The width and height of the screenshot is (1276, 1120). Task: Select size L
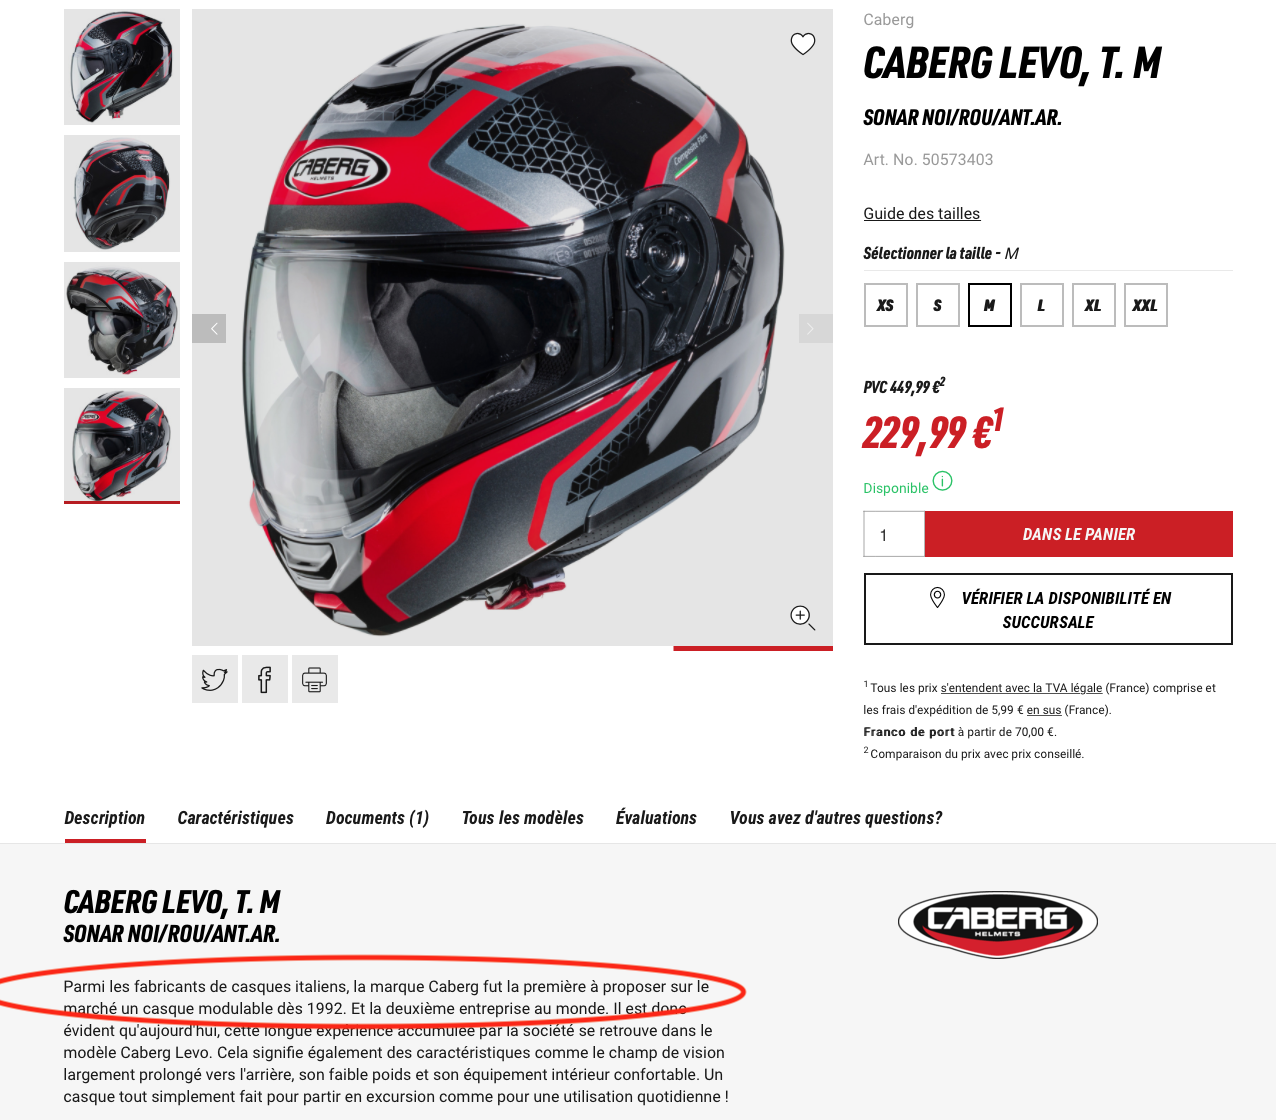(x=1042, y=305)
